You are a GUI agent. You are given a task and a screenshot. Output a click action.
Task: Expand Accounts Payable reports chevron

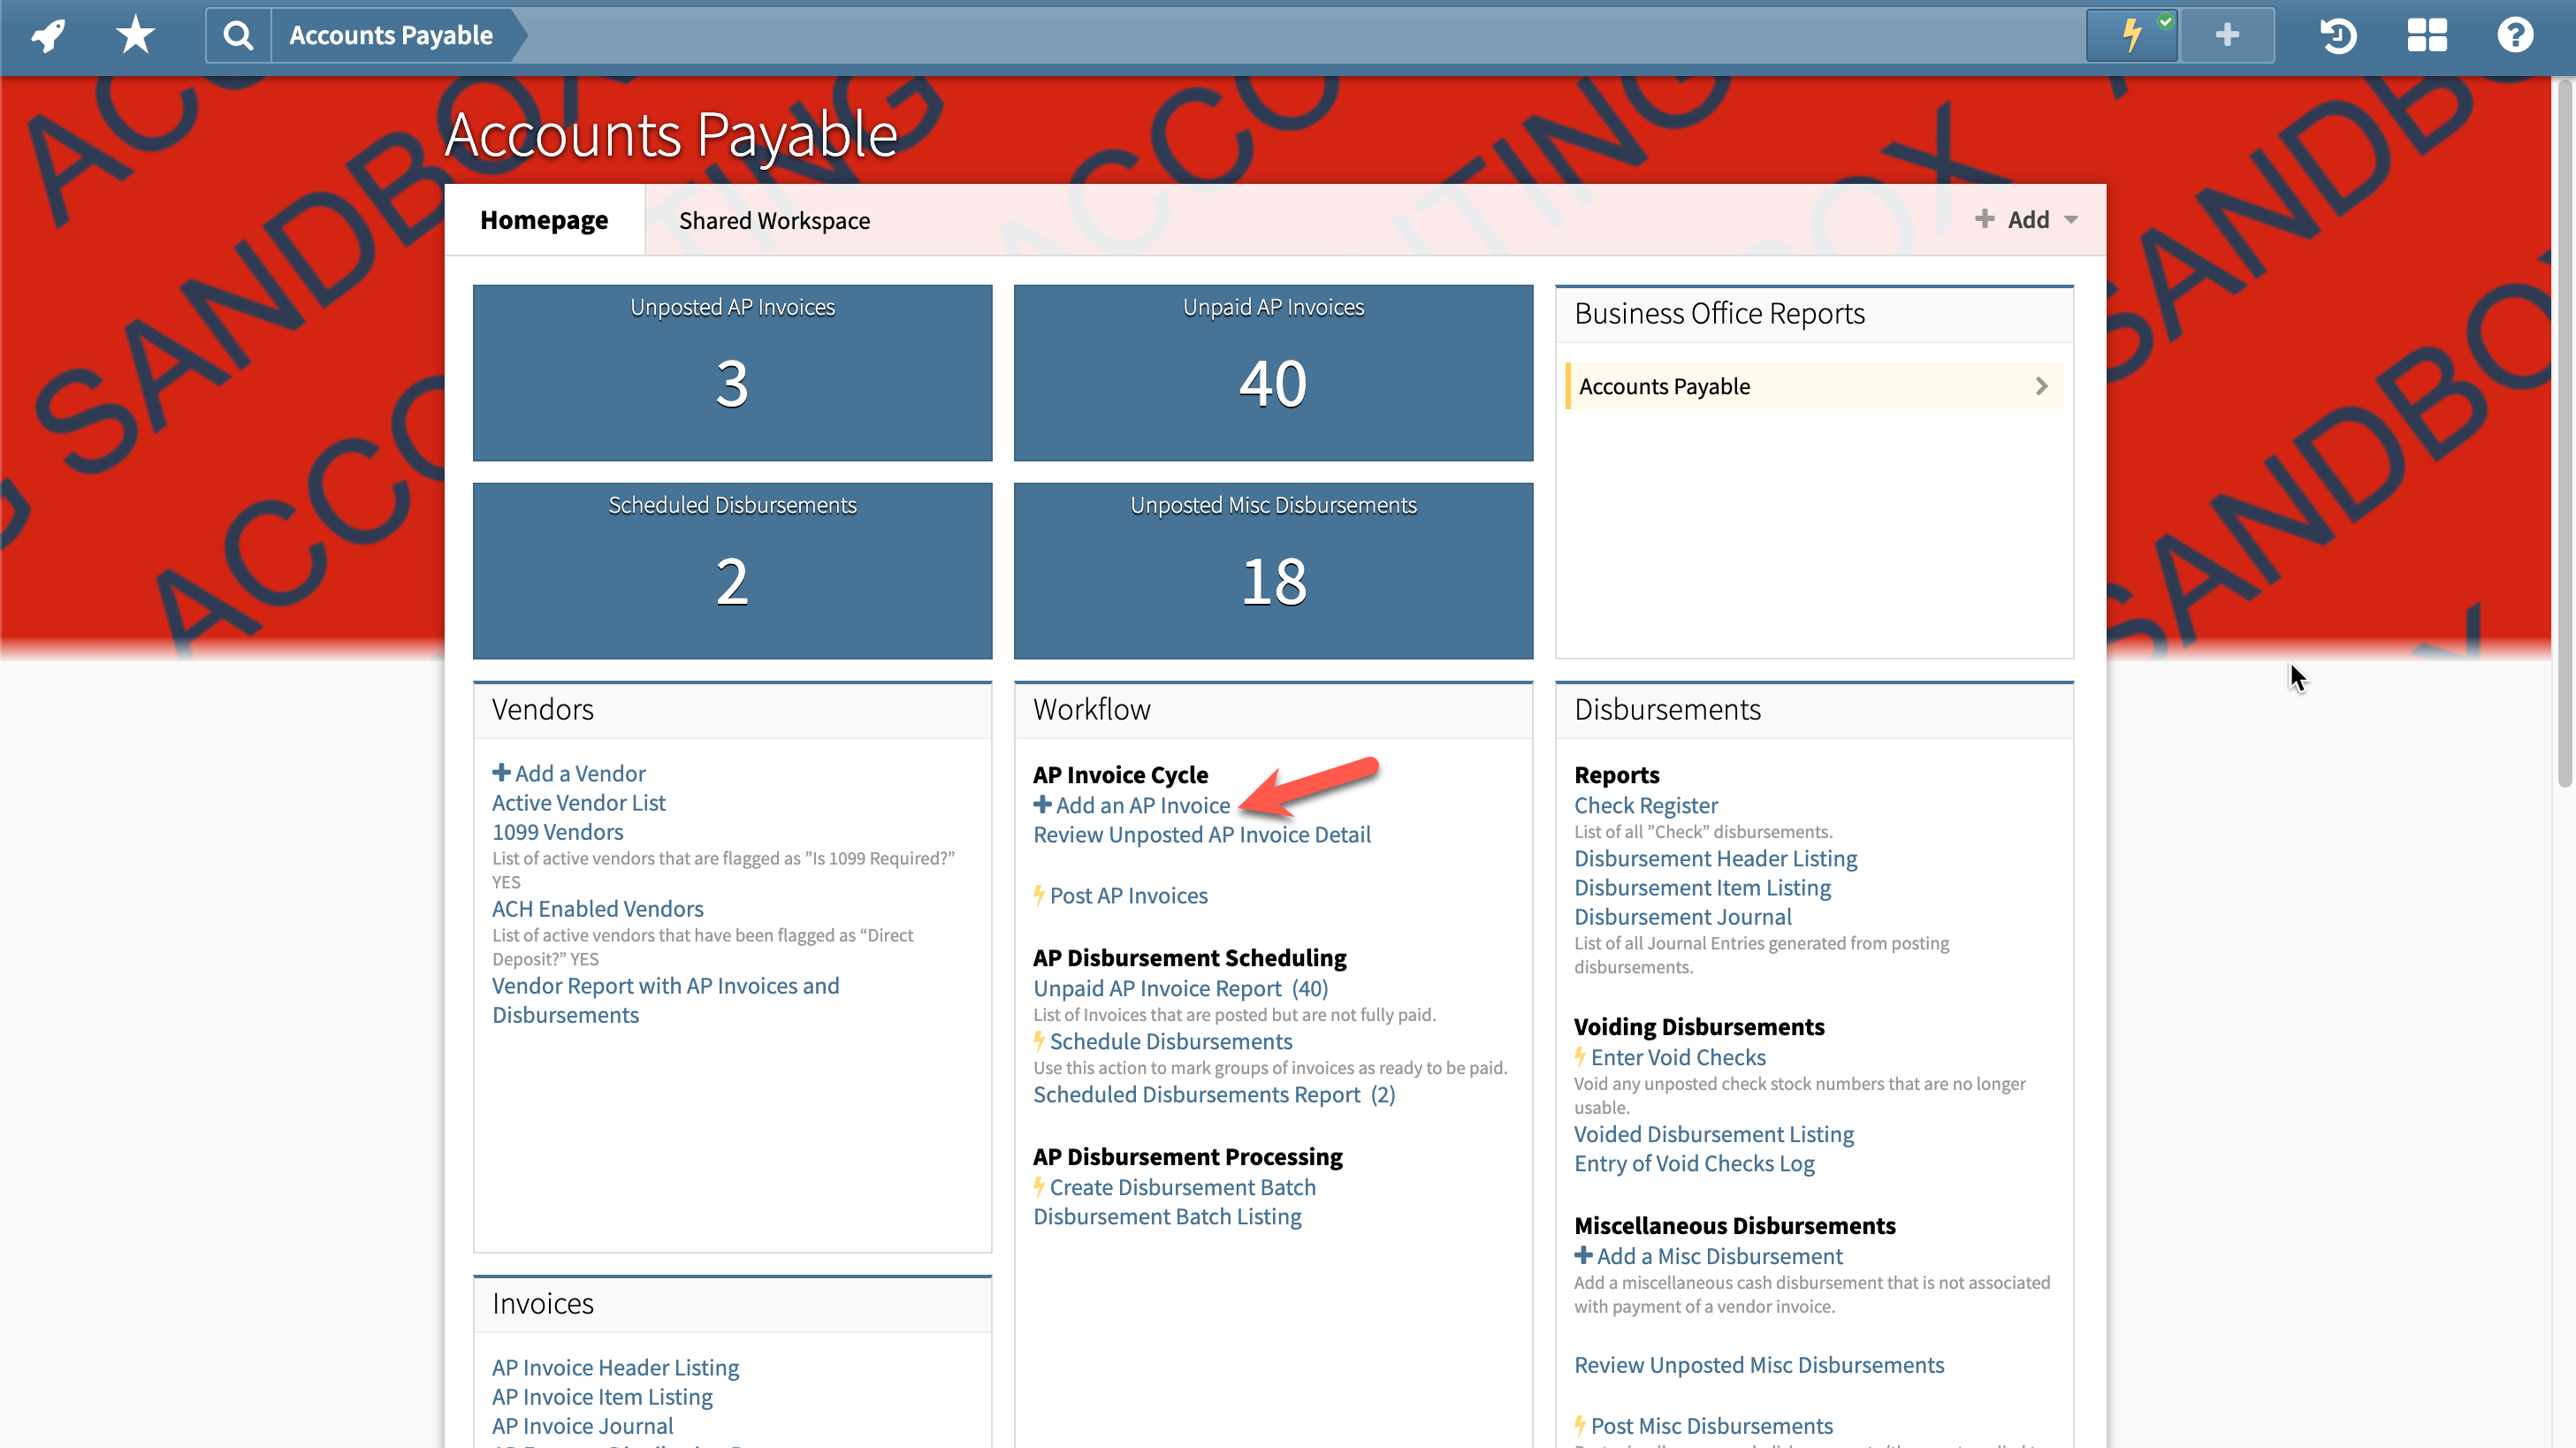point(2041,386)
